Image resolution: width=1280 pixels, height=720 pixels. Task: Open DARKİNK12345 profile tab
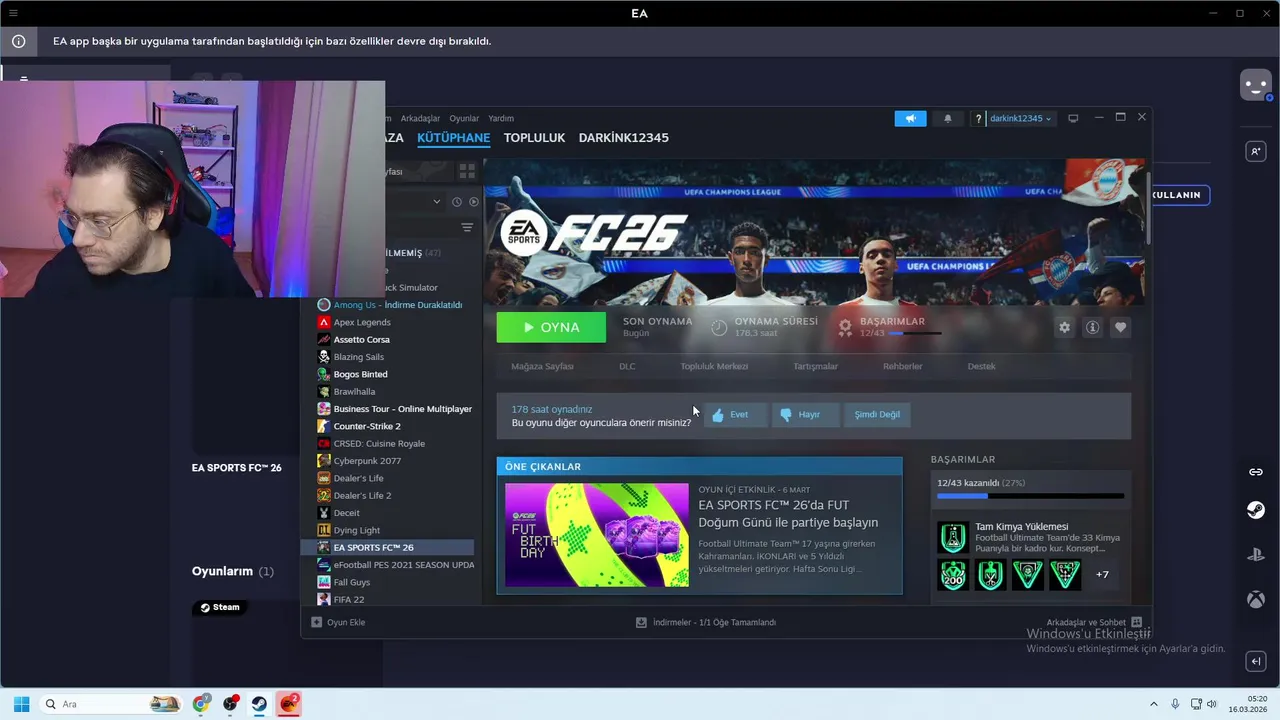coord(623,138)
